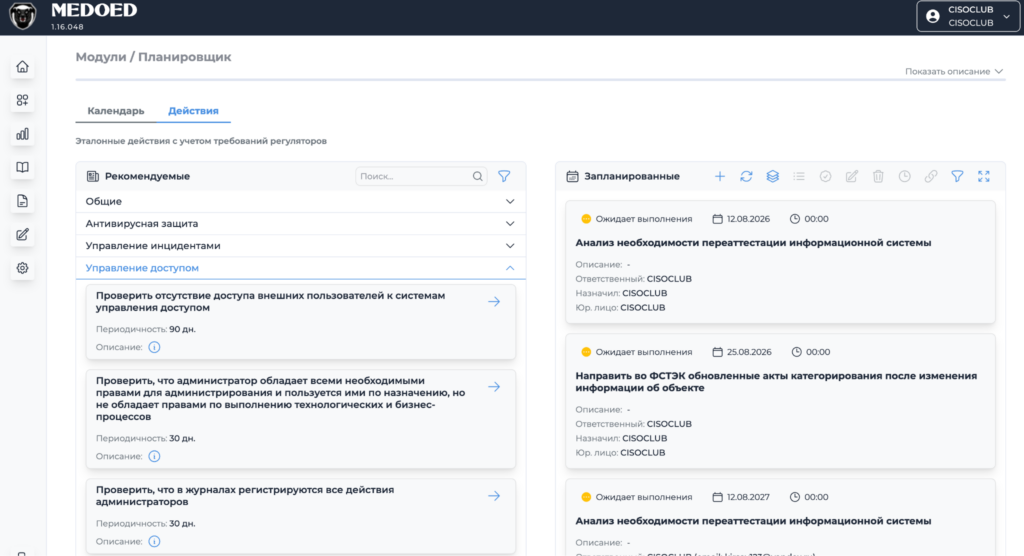Open filter in Рекомендуемые panel
The image size is (1024, 556).
504,176
